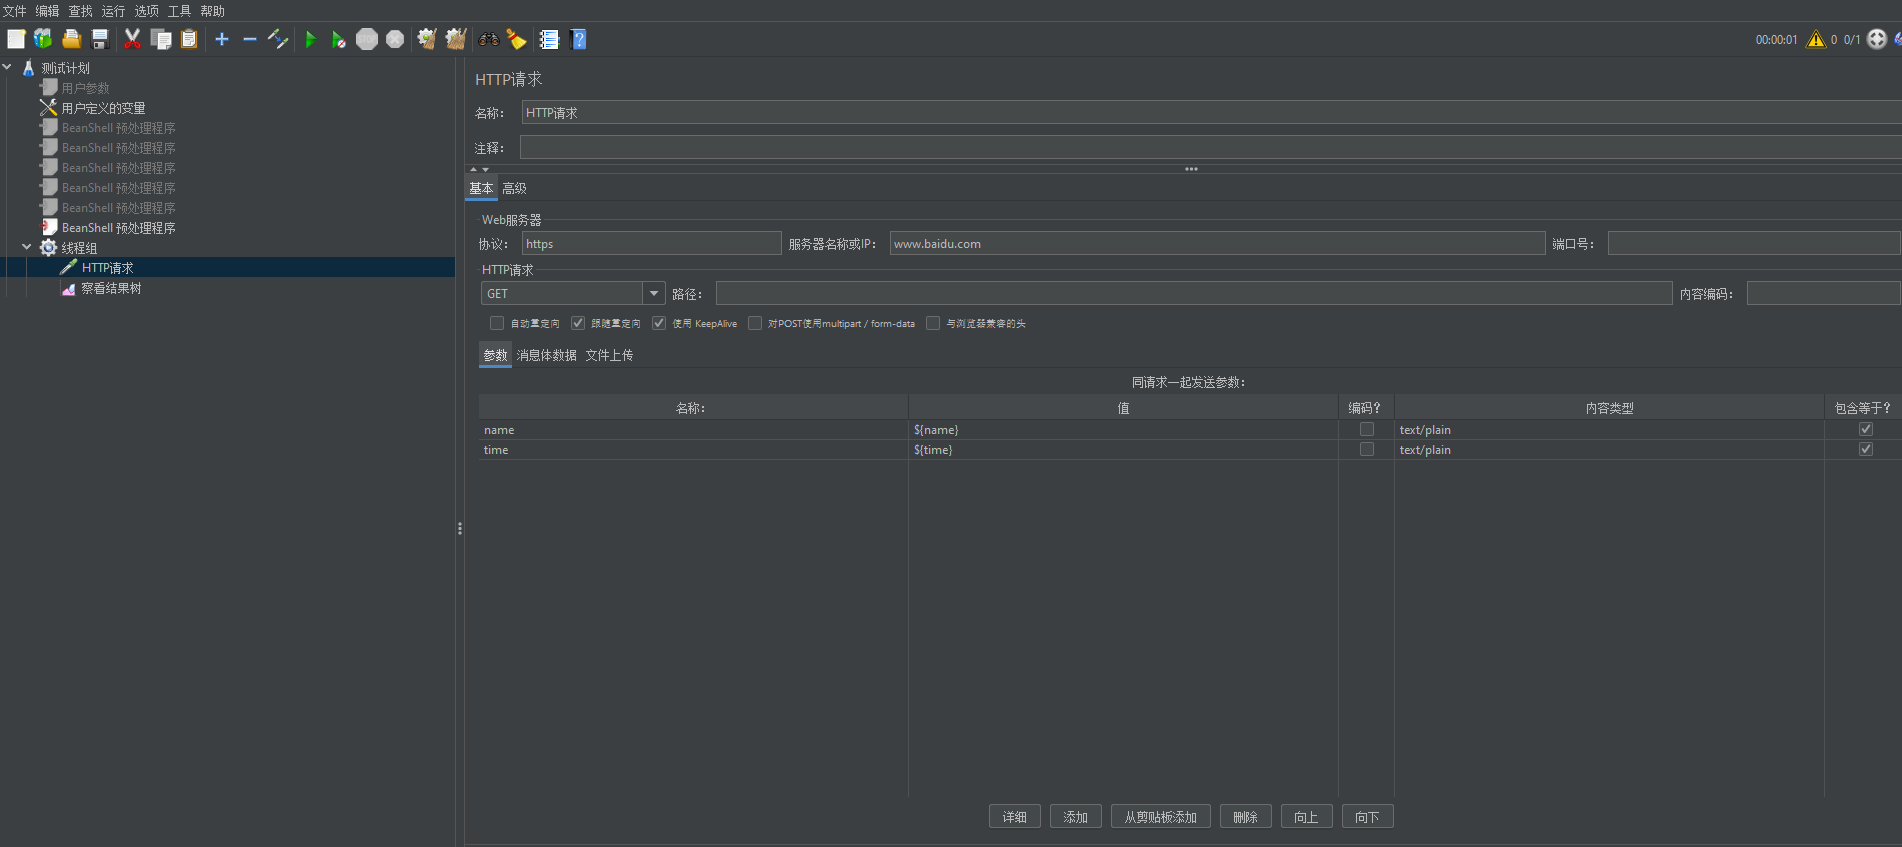The image size is (1902, 847).
Task: Click the ${time} value cell
Action: pyautogui.click(x=1123, y=450)
